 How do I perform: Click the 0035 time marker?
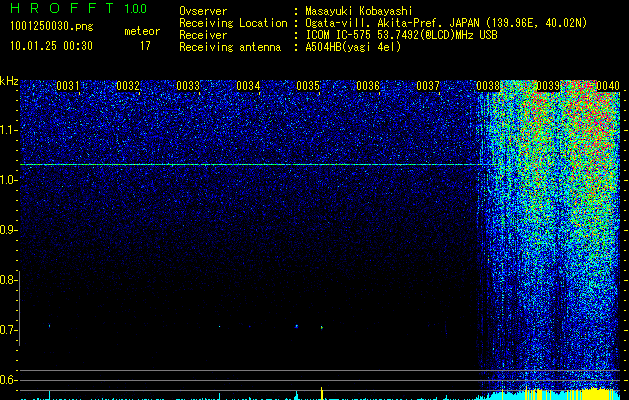pos(308,86)
